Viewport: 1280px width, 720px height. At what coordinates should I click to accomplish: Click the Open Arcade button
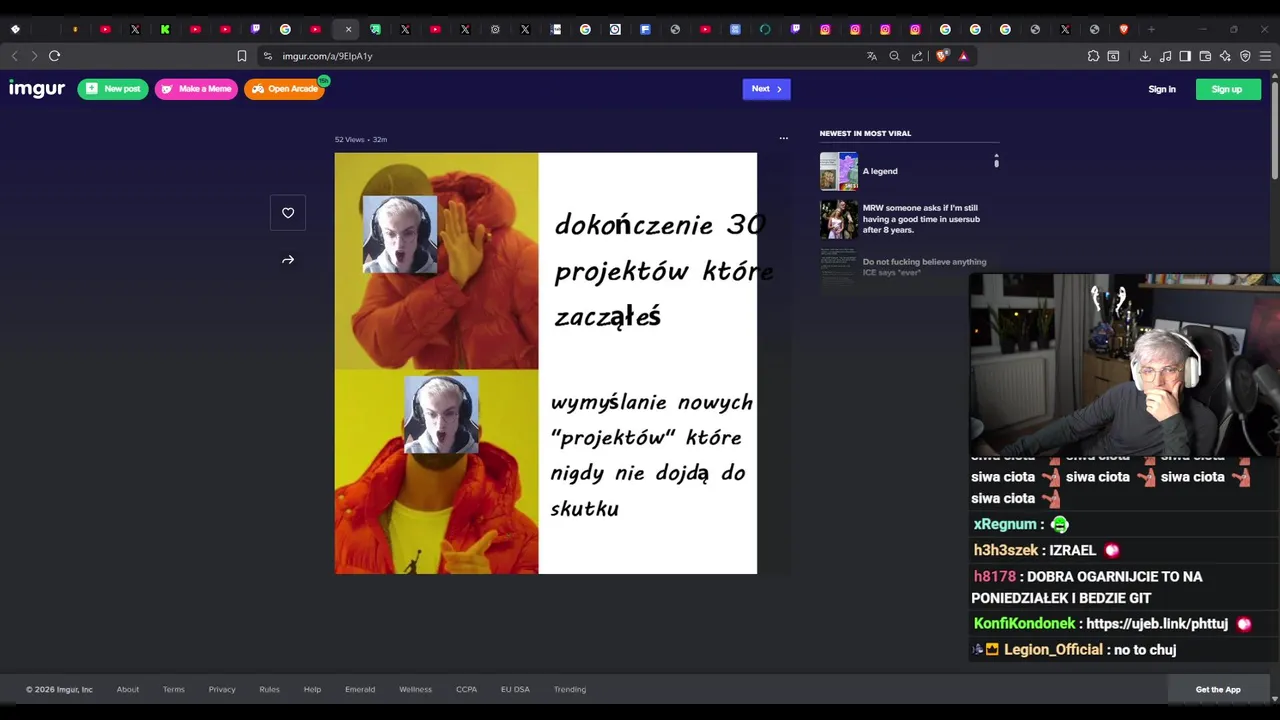(x=285, y=89)
